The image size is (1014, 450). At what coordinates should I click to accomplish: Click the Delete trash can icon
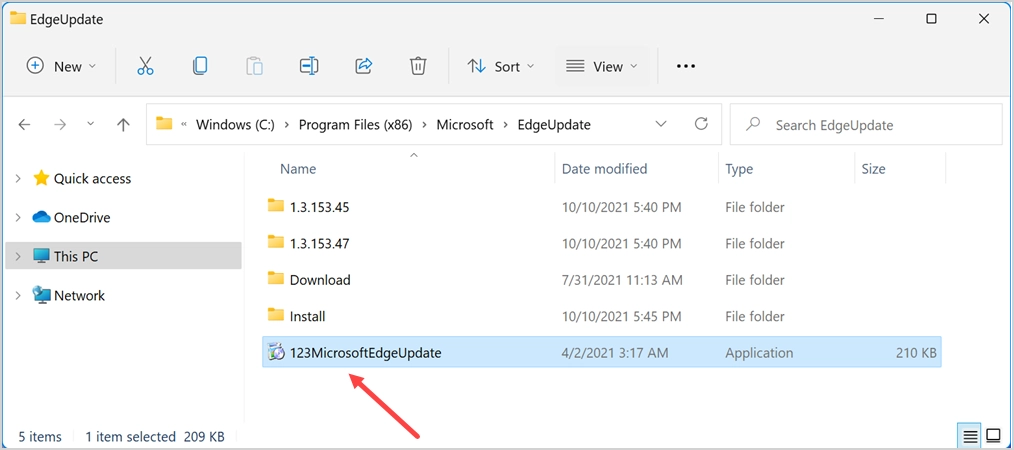[x=418, y=66]
